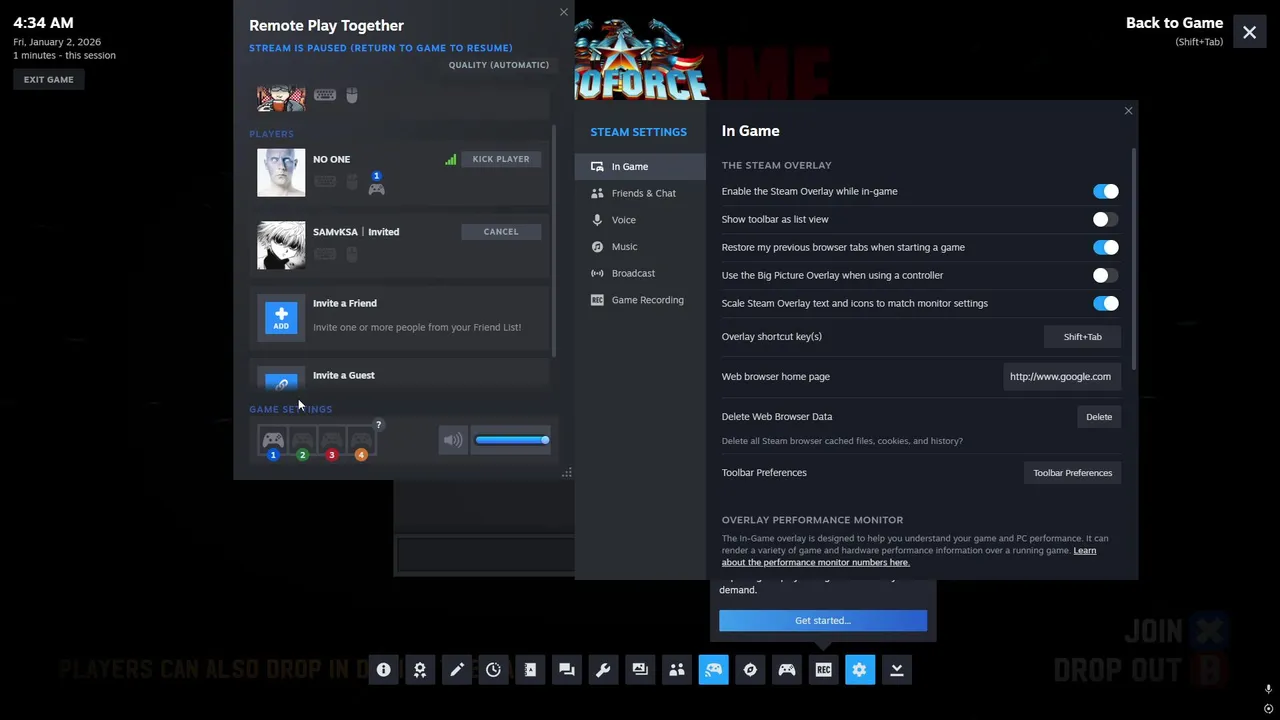Click the blue ADD plus icon
Screen dimensions: 1280x720
pyautogui.click(x=281, y=318)
